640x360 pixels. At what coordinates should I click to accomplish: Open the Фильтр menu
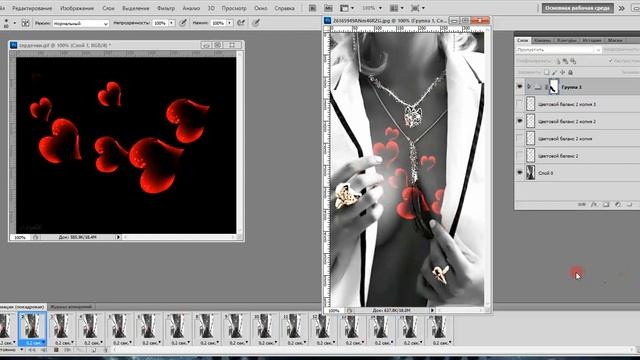click(166, 8)
